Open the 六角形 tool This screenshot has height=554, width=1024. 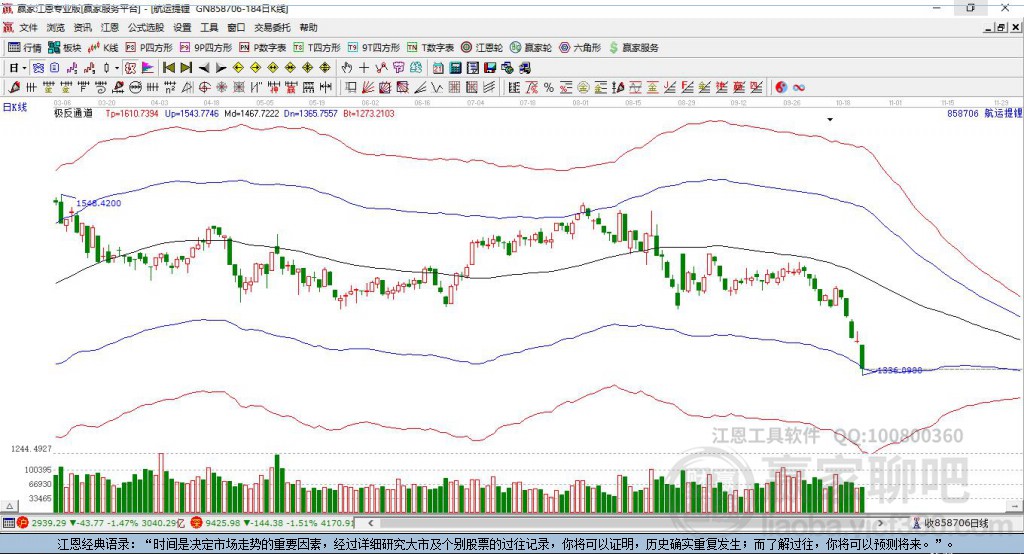(580, 48)
